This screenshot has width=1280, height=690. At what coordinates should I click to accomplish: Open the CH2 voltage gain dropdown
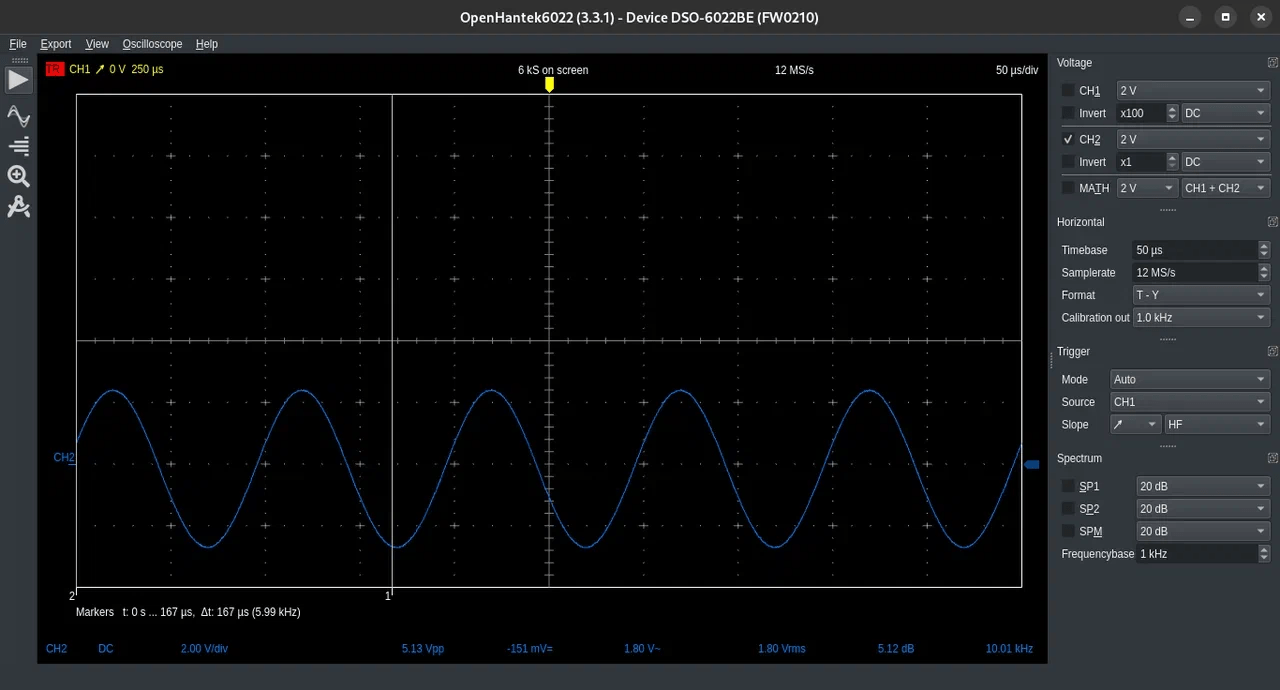pyautogui.click(x=1193, y=139)
